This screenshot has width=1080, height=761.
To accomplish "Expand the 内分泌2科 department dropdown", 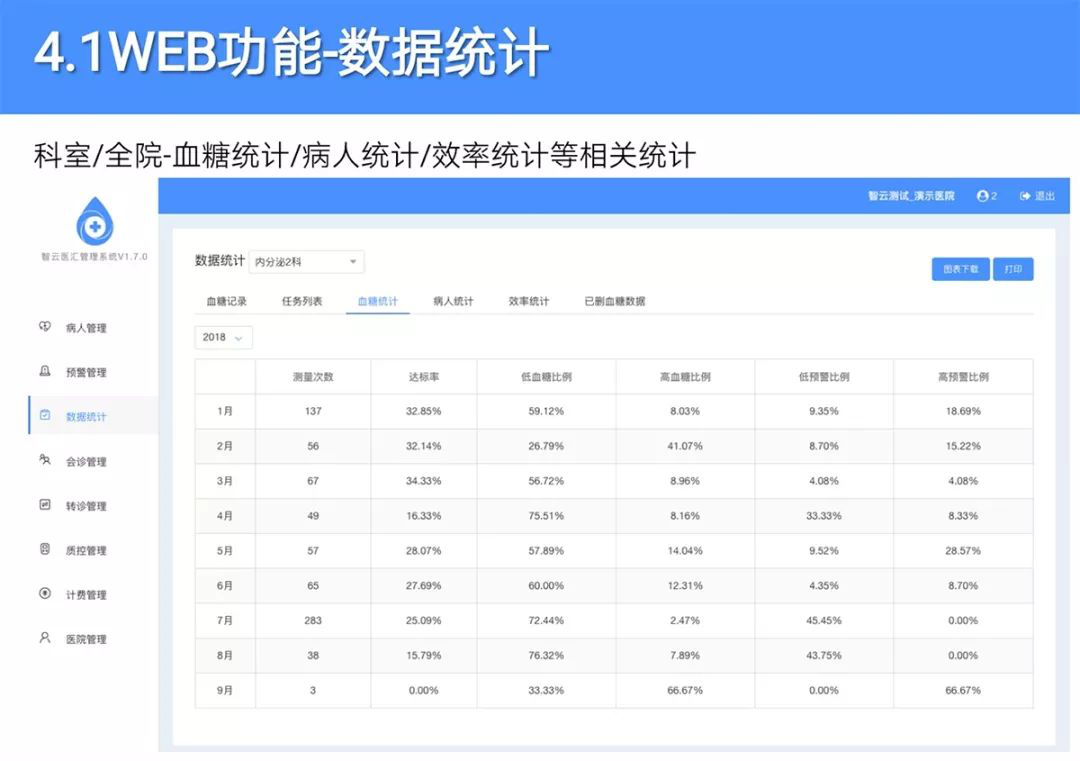I will click(307, 262).
